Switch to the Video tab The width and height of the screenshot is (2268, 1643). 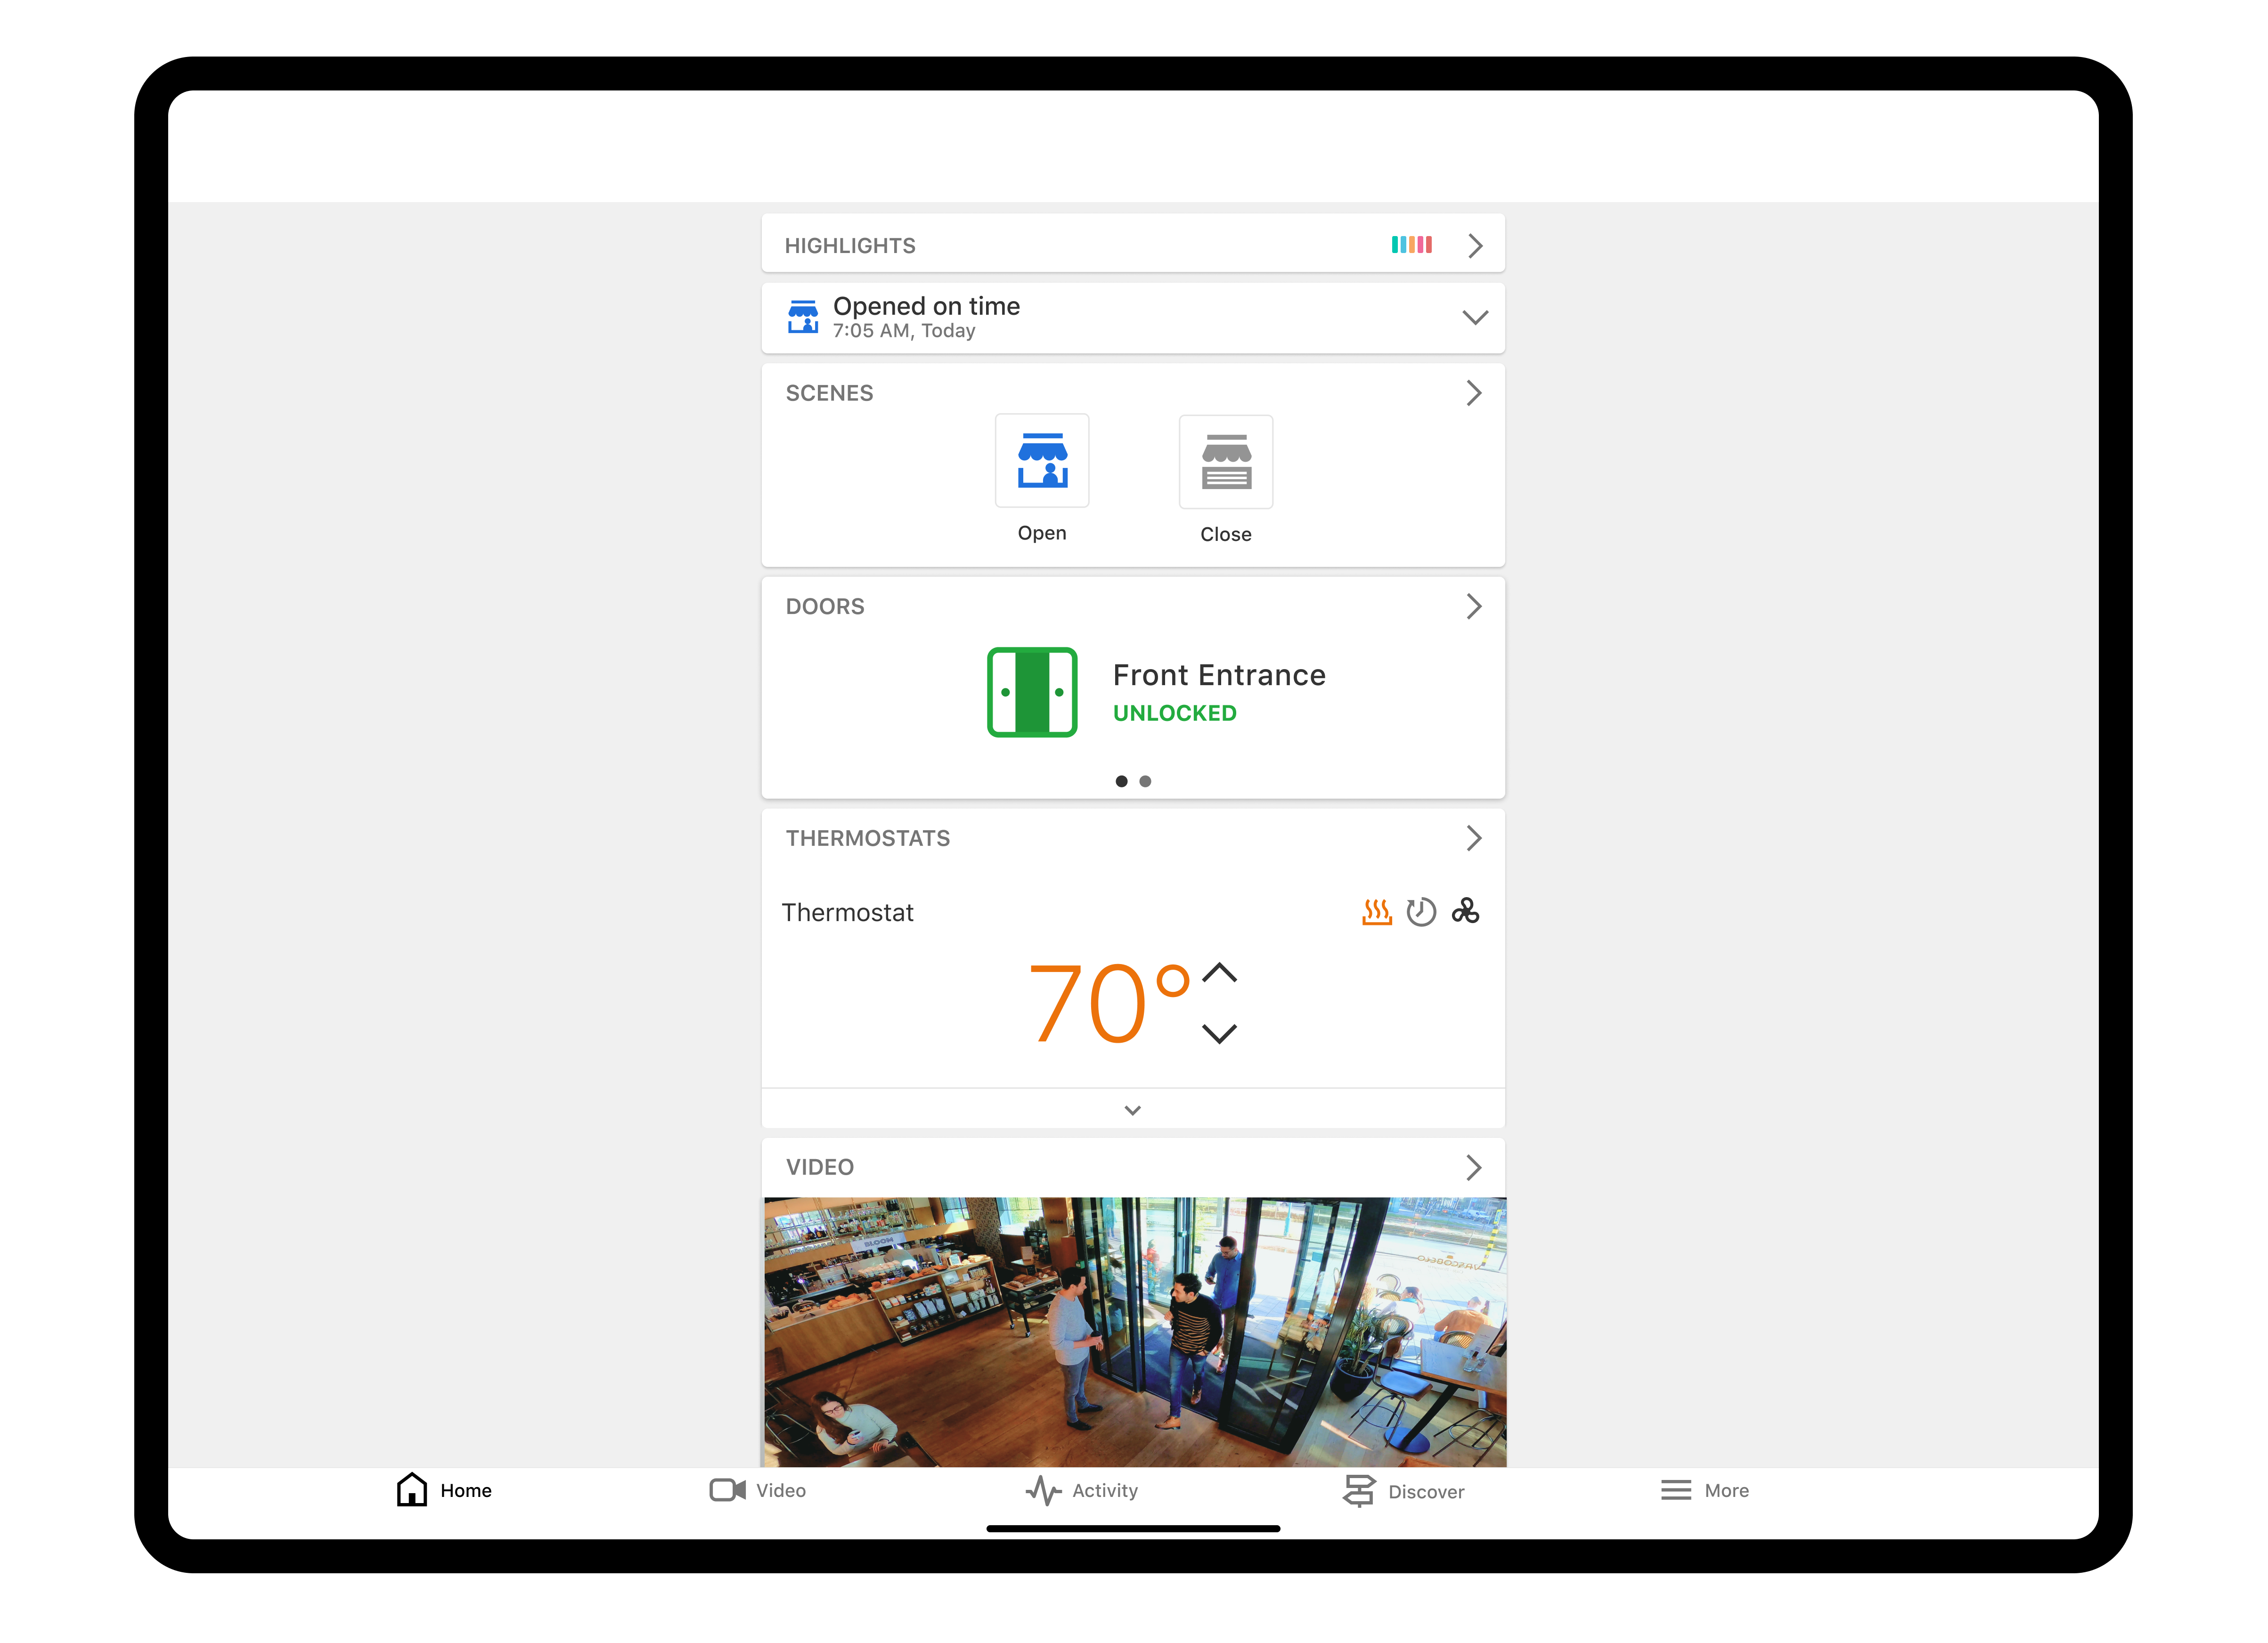coord(757,1490)
